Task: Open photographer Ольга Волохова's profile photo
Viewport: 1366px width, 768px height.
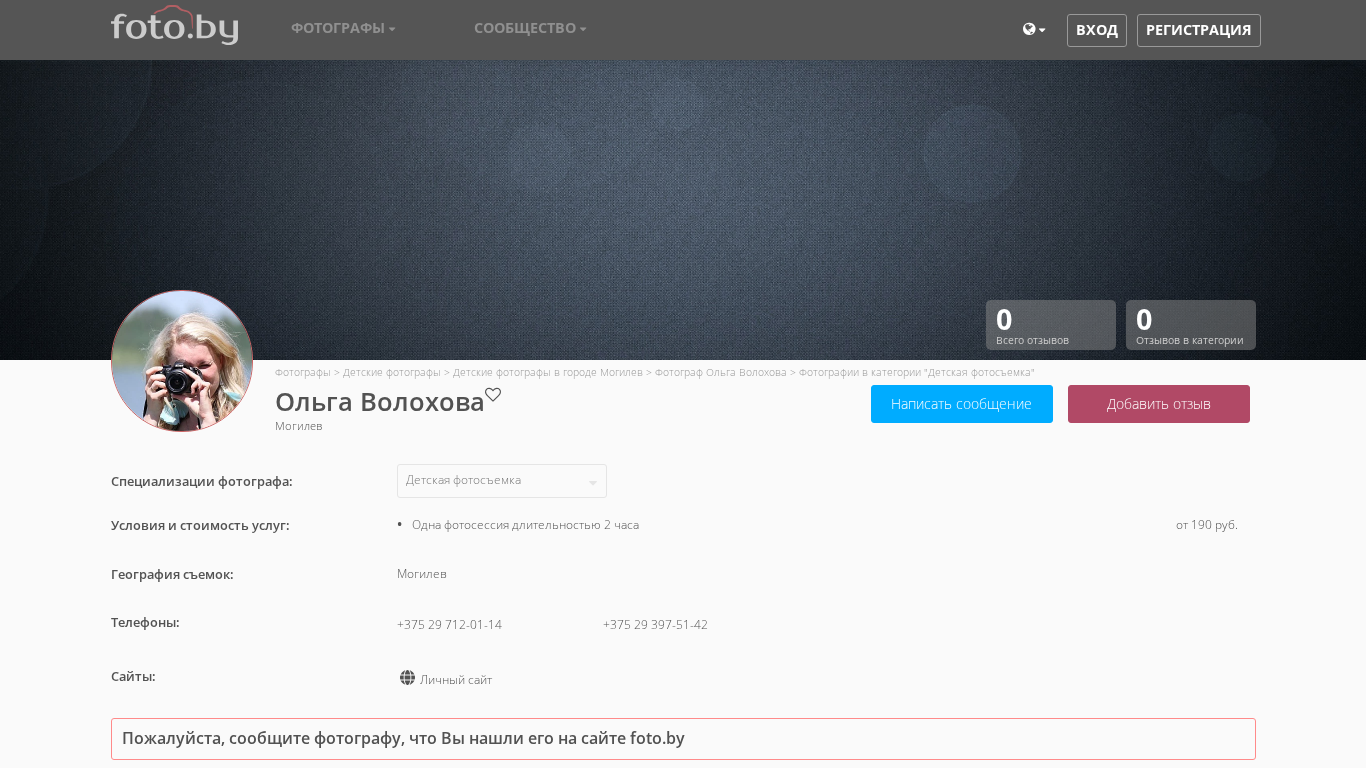Action: tap(182, 361)
